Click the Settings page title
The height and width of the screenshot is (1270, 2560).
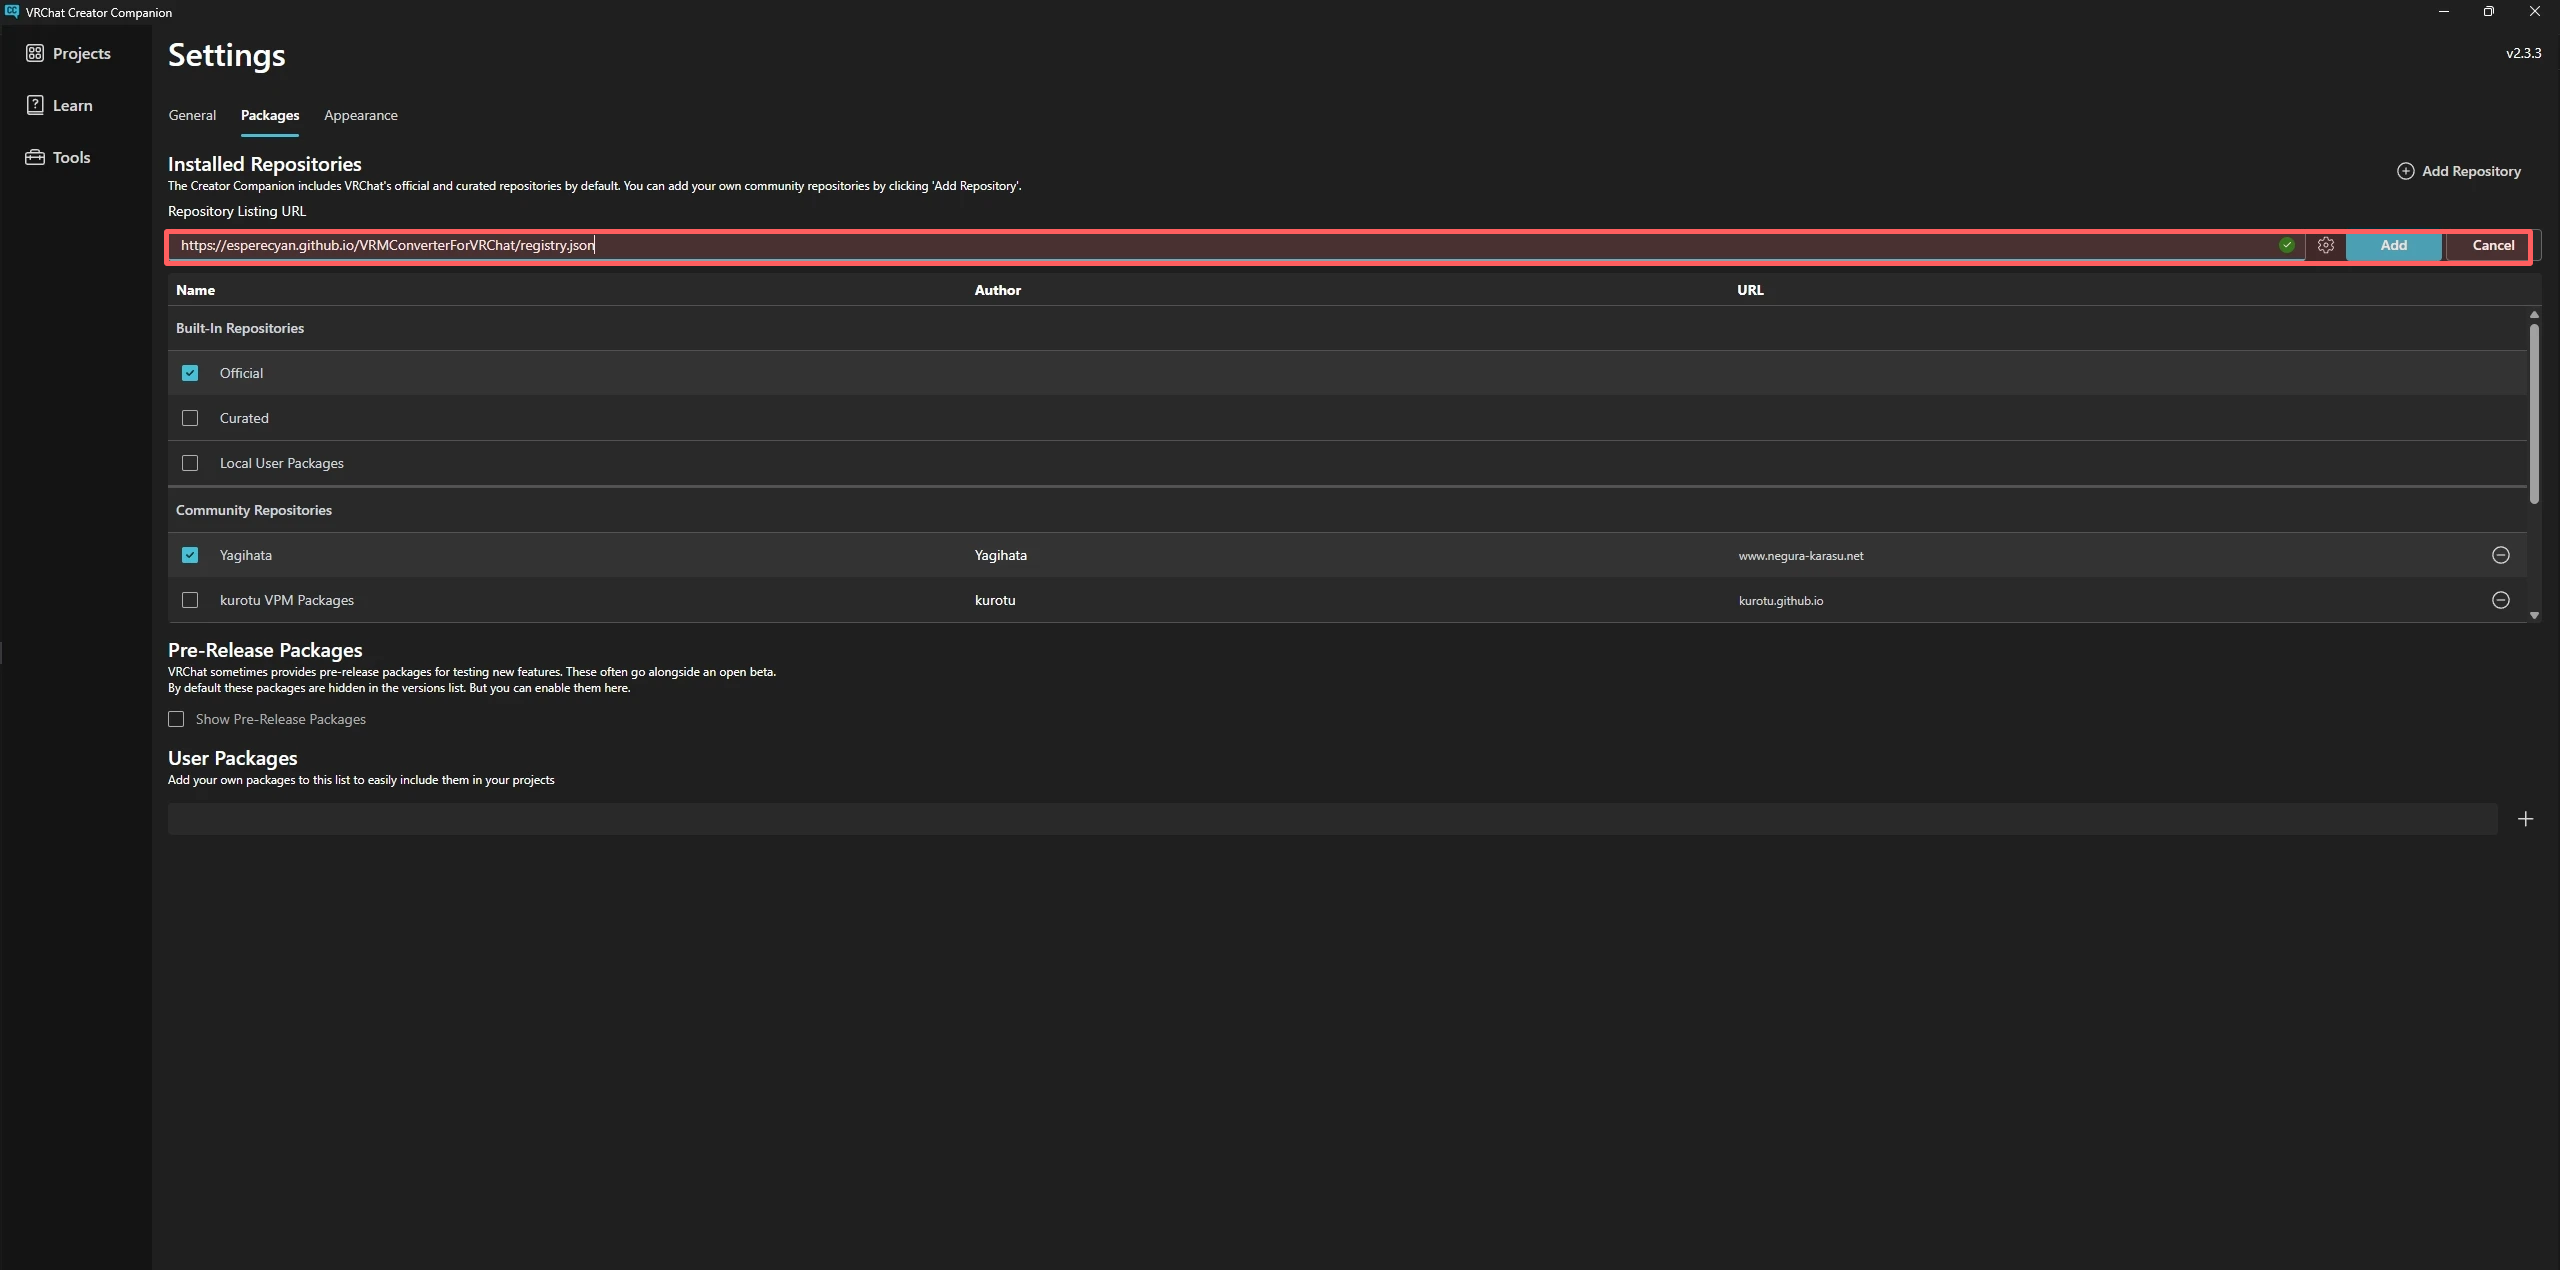pos(227,55)
